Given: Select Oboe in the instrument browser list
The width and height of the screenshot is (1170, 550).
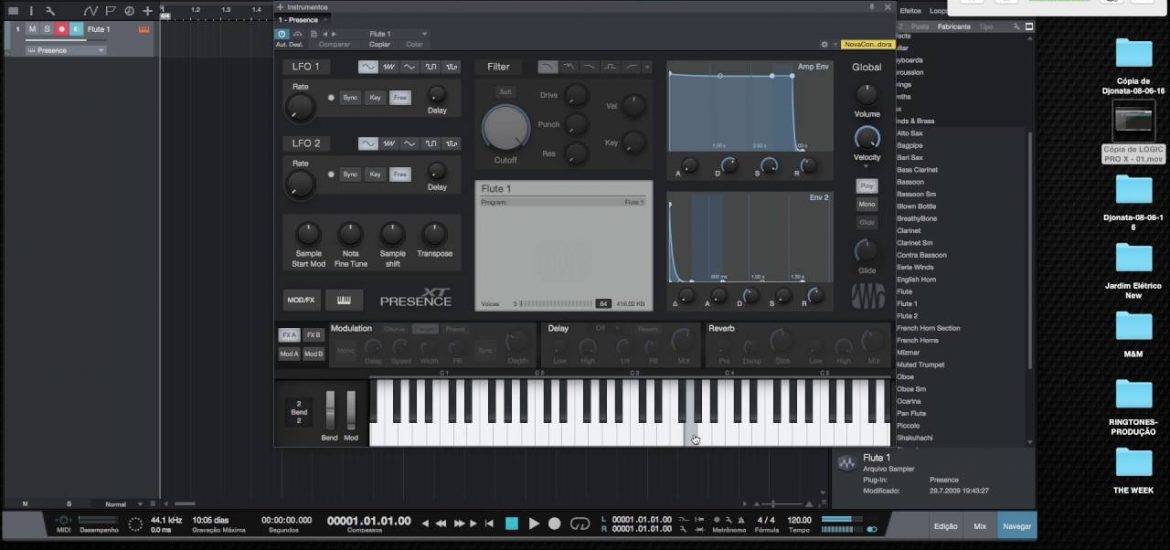Looking at the screenshot, I should click(904, 376).
